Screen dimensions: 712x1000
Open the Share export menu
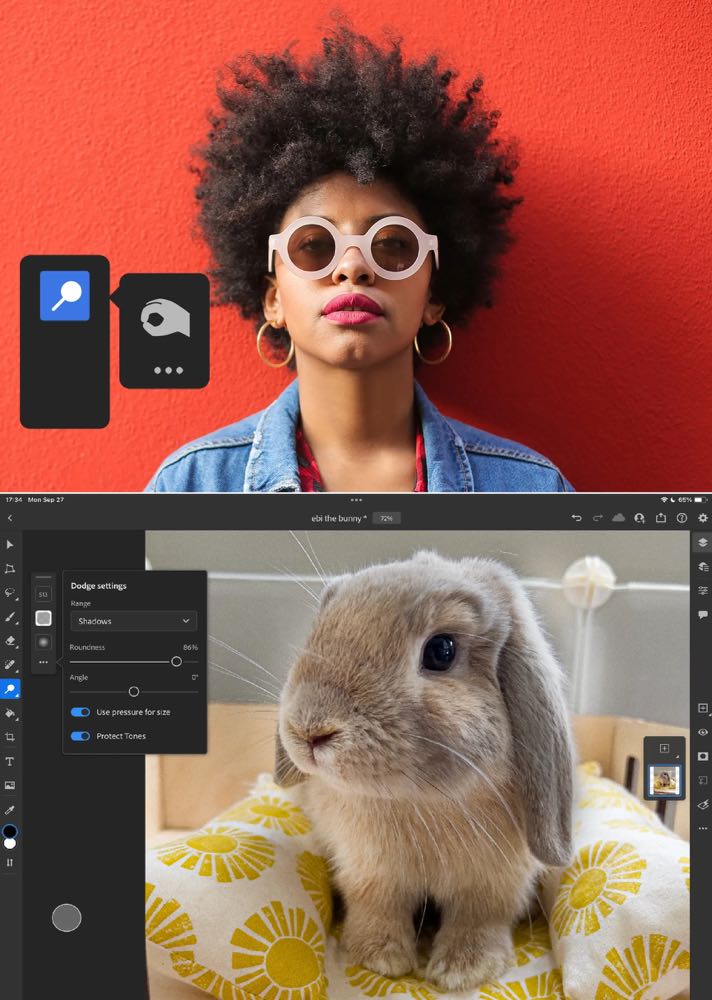pos(661,518)
